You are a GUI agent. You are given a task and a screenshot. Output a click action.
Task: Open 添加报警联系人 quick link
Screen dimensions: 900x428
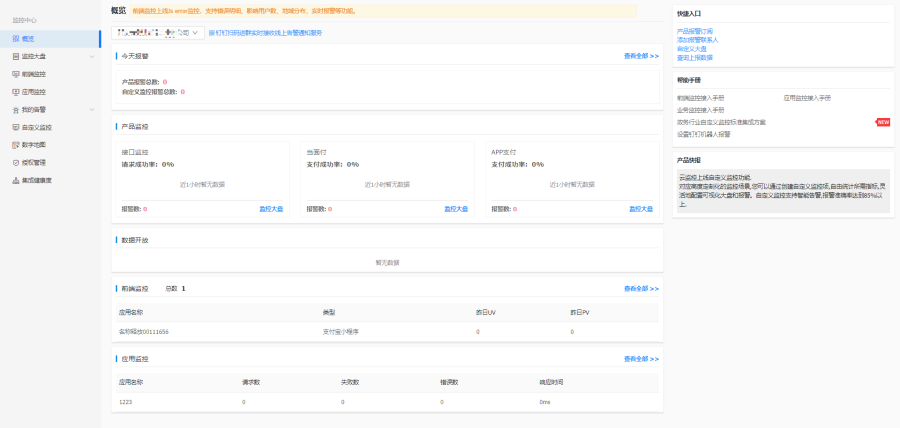(x=697, y=40)
